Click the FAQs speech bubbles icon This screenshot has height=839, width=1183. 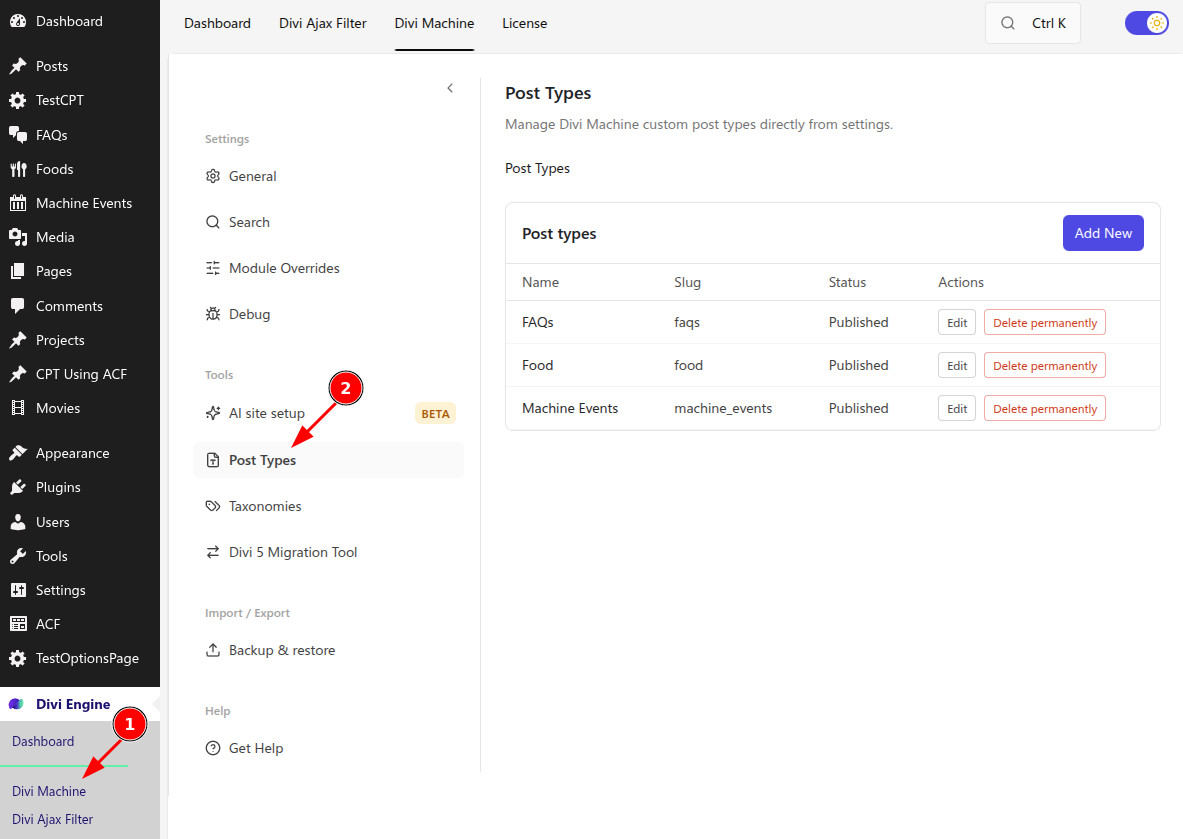(17, 135)
